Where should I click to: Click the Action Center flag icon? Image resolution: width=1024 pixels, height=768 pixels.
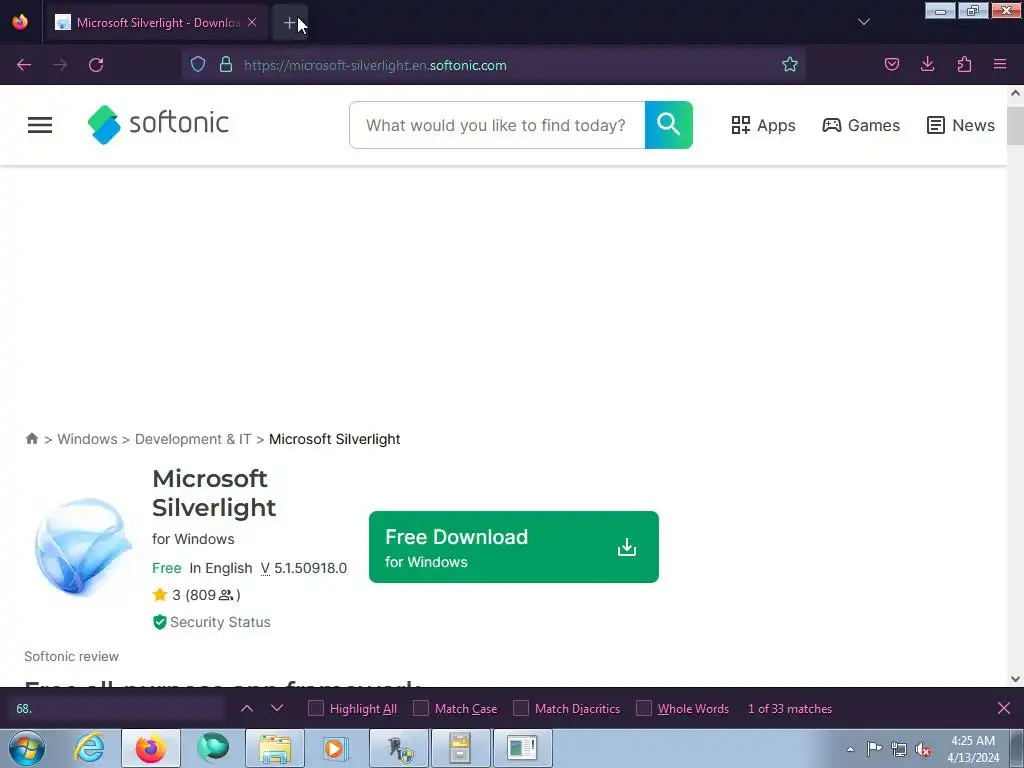pyautogui.click(x=874, y=749)
